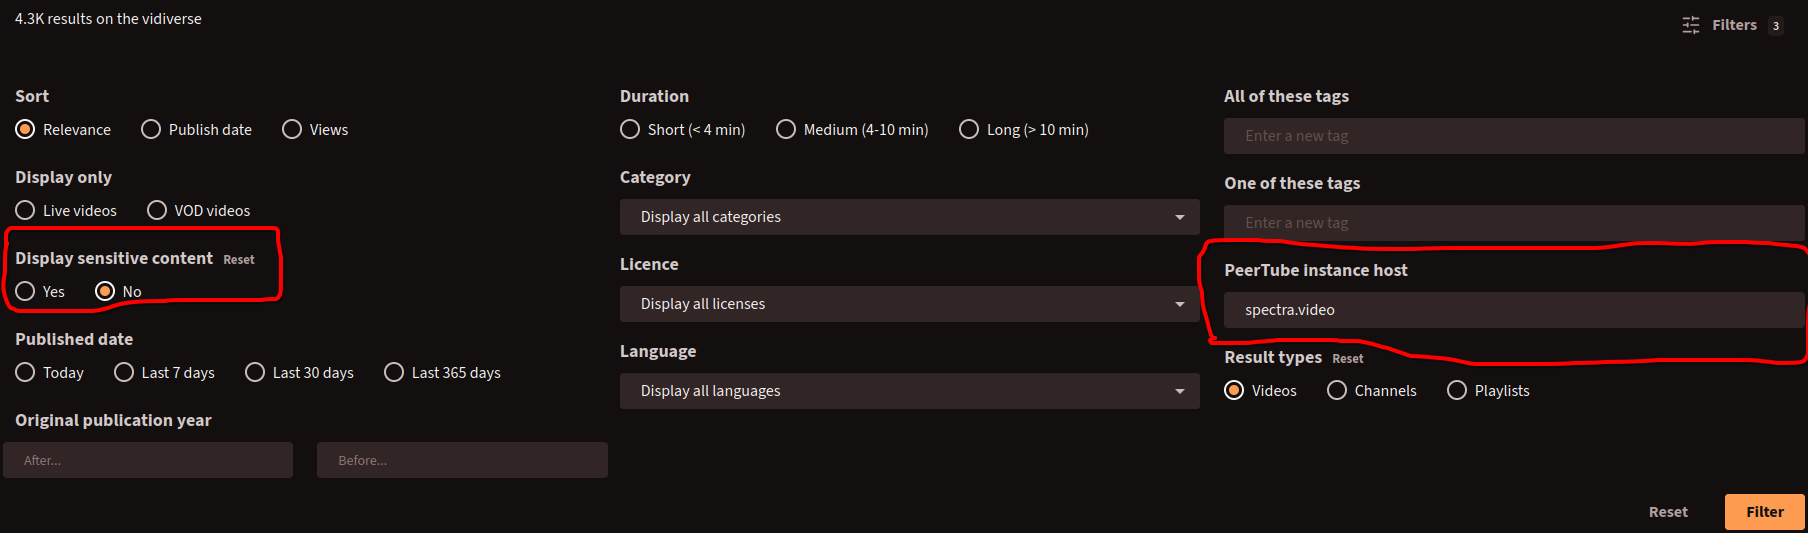
Task: Open the Filters toggle icon
Action: click(1691, 25)
